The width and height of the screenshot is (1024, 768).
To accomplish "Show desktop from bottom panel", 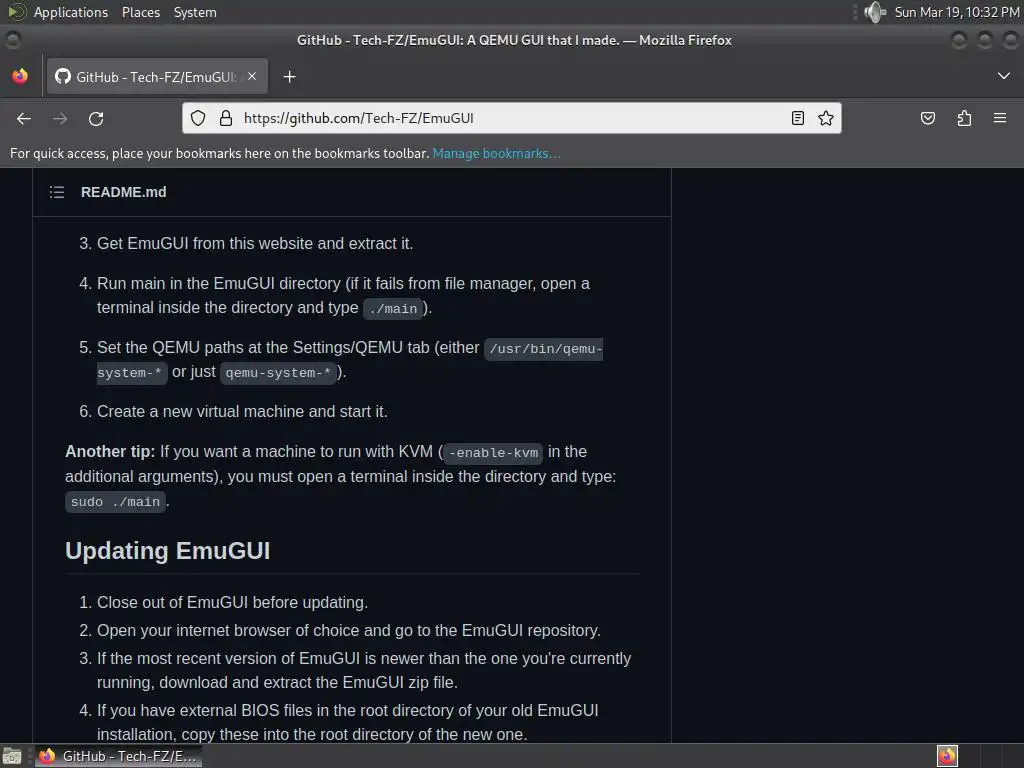I will [12, 756].
